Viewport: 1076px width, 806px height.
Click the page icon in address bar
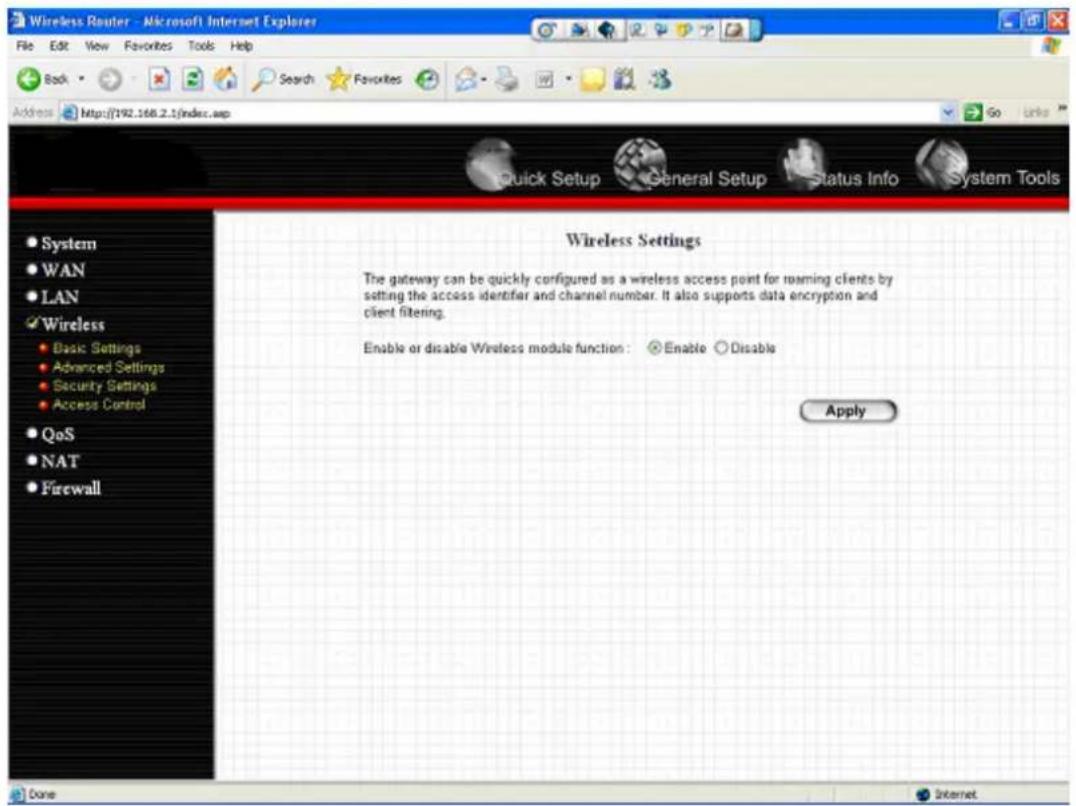click(x=69, y=113)
